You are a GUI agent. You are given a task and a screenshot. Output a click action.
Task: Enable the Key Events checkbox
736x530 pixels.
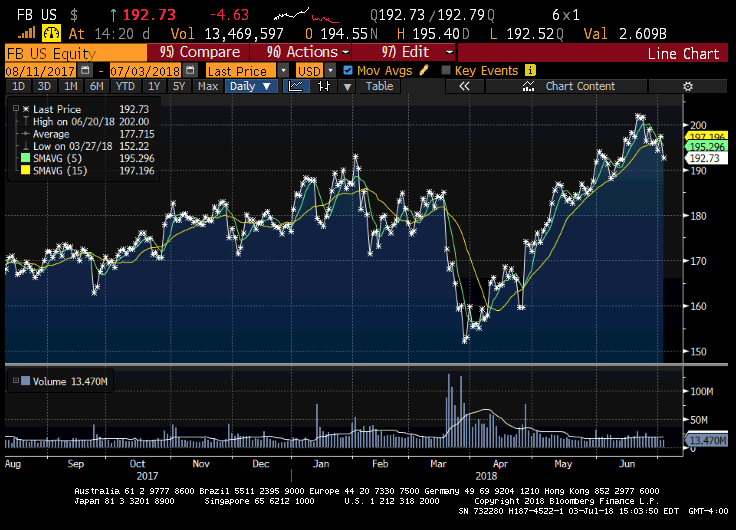click(x=446, y=70)
